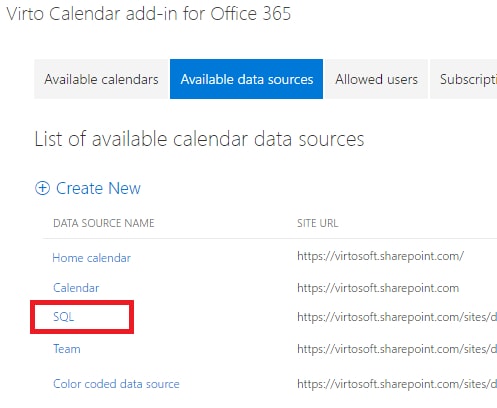Click the plus circle icon beside Create New
The height and width of the screenshot is (408, 497).
[42, 188]
